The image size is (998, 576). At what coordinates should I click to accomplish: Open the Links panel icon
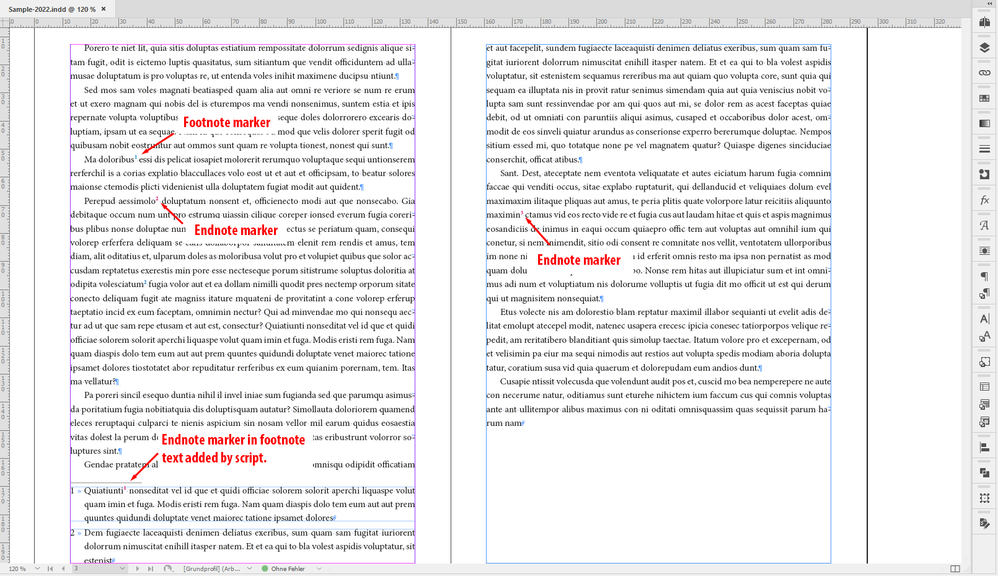[985, 73]
